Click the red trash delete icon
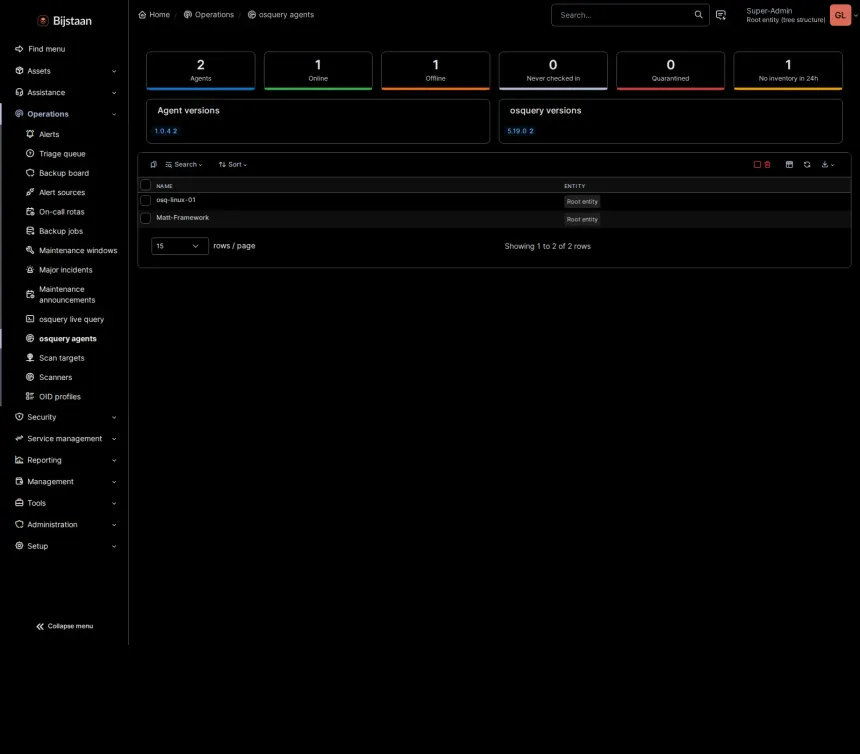The image size is (860, 754). pos(767,165)
